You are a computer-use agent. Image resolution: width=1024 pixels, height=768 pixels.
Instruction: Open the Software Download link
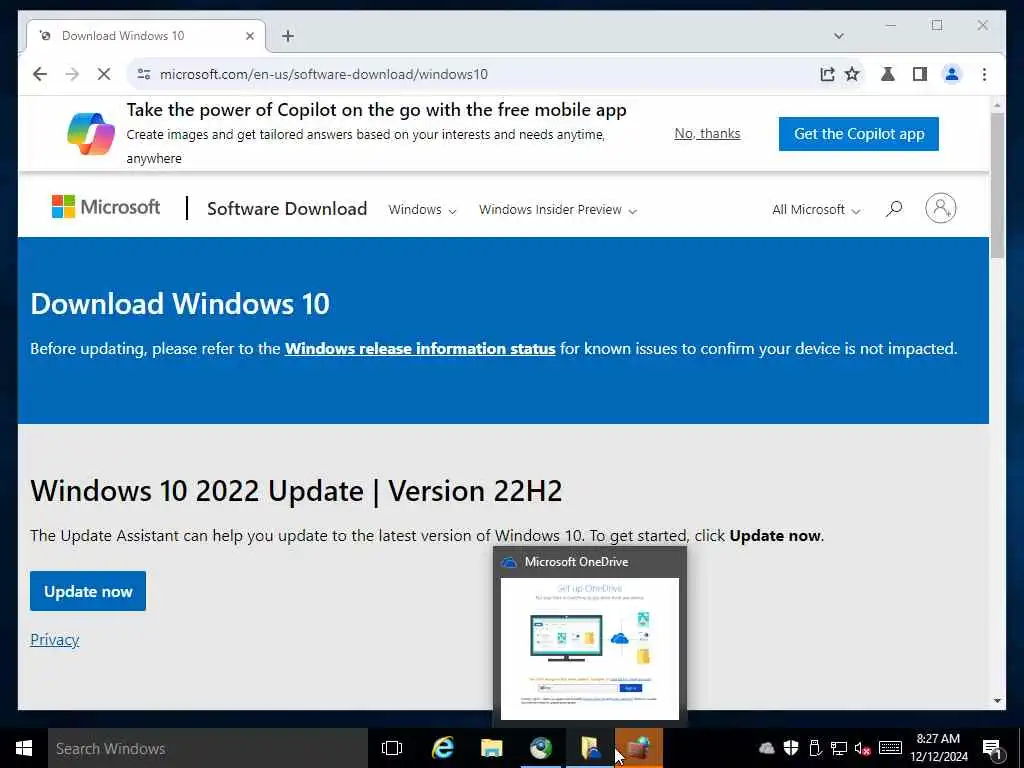[287, 208]
